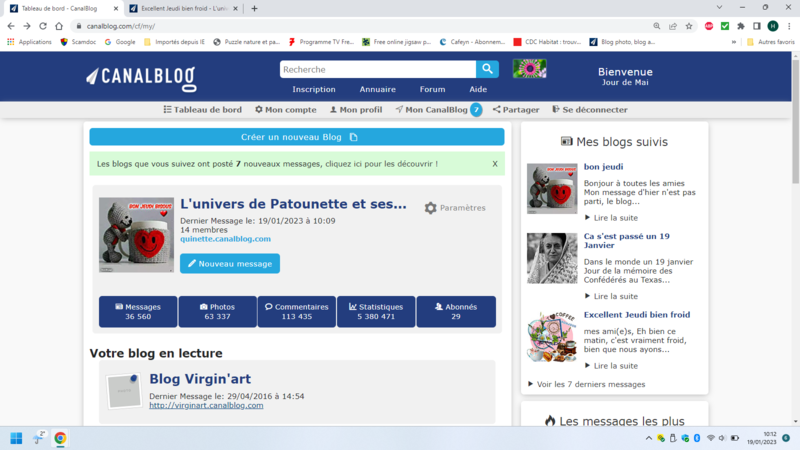This screenshot has height=450, width=800.
Task: Show hidden system tray icons
Action: click(x=648, y=438)
